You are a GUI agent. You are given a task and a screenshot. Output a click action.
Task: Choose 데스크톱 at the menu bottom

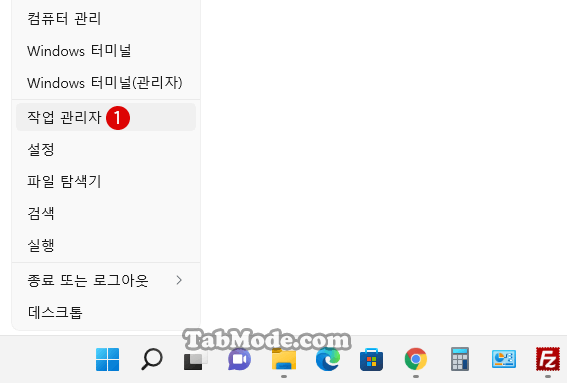click(106, 312)
